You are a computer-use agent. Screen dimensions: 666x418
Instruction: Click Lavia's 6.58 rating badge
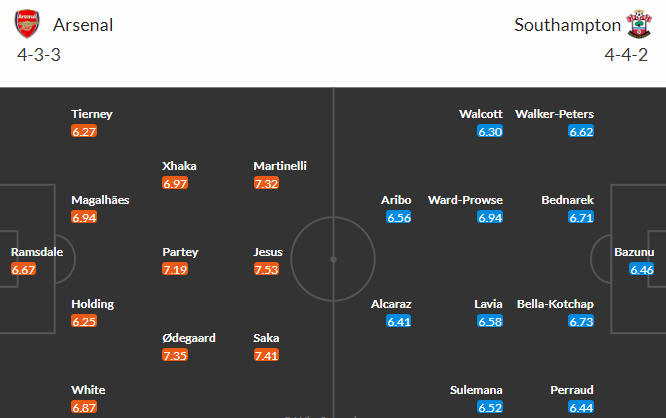[x=490, y=322]
